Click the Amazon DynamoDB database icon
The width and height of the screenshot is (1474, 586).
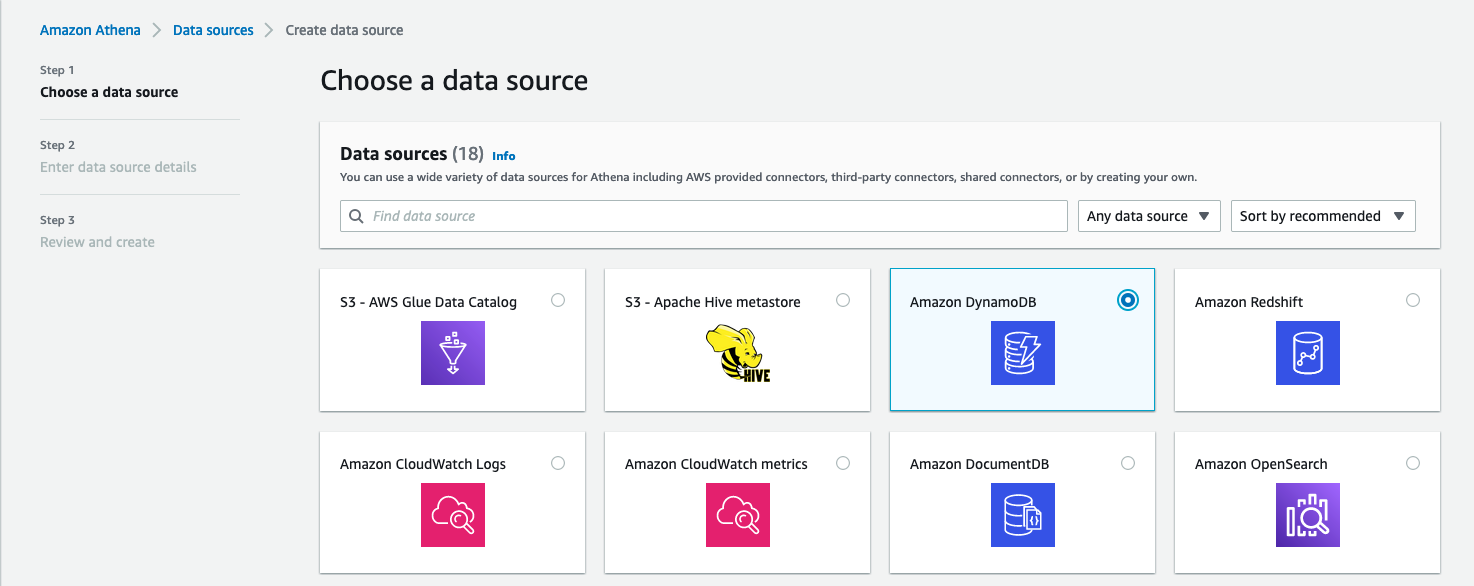pos(1022,352)
